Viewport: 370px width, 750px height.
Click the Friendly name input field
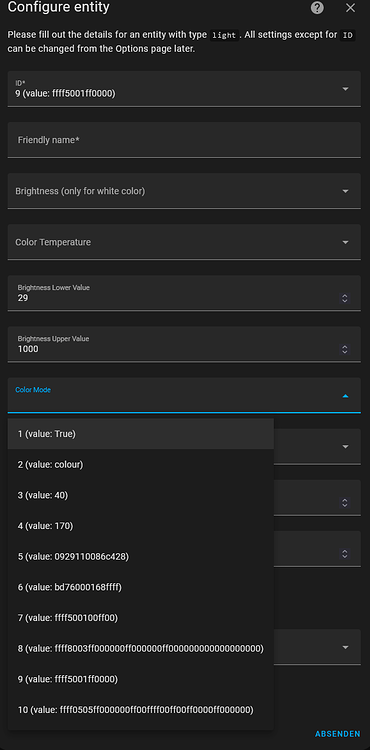[x=184, y=140]
